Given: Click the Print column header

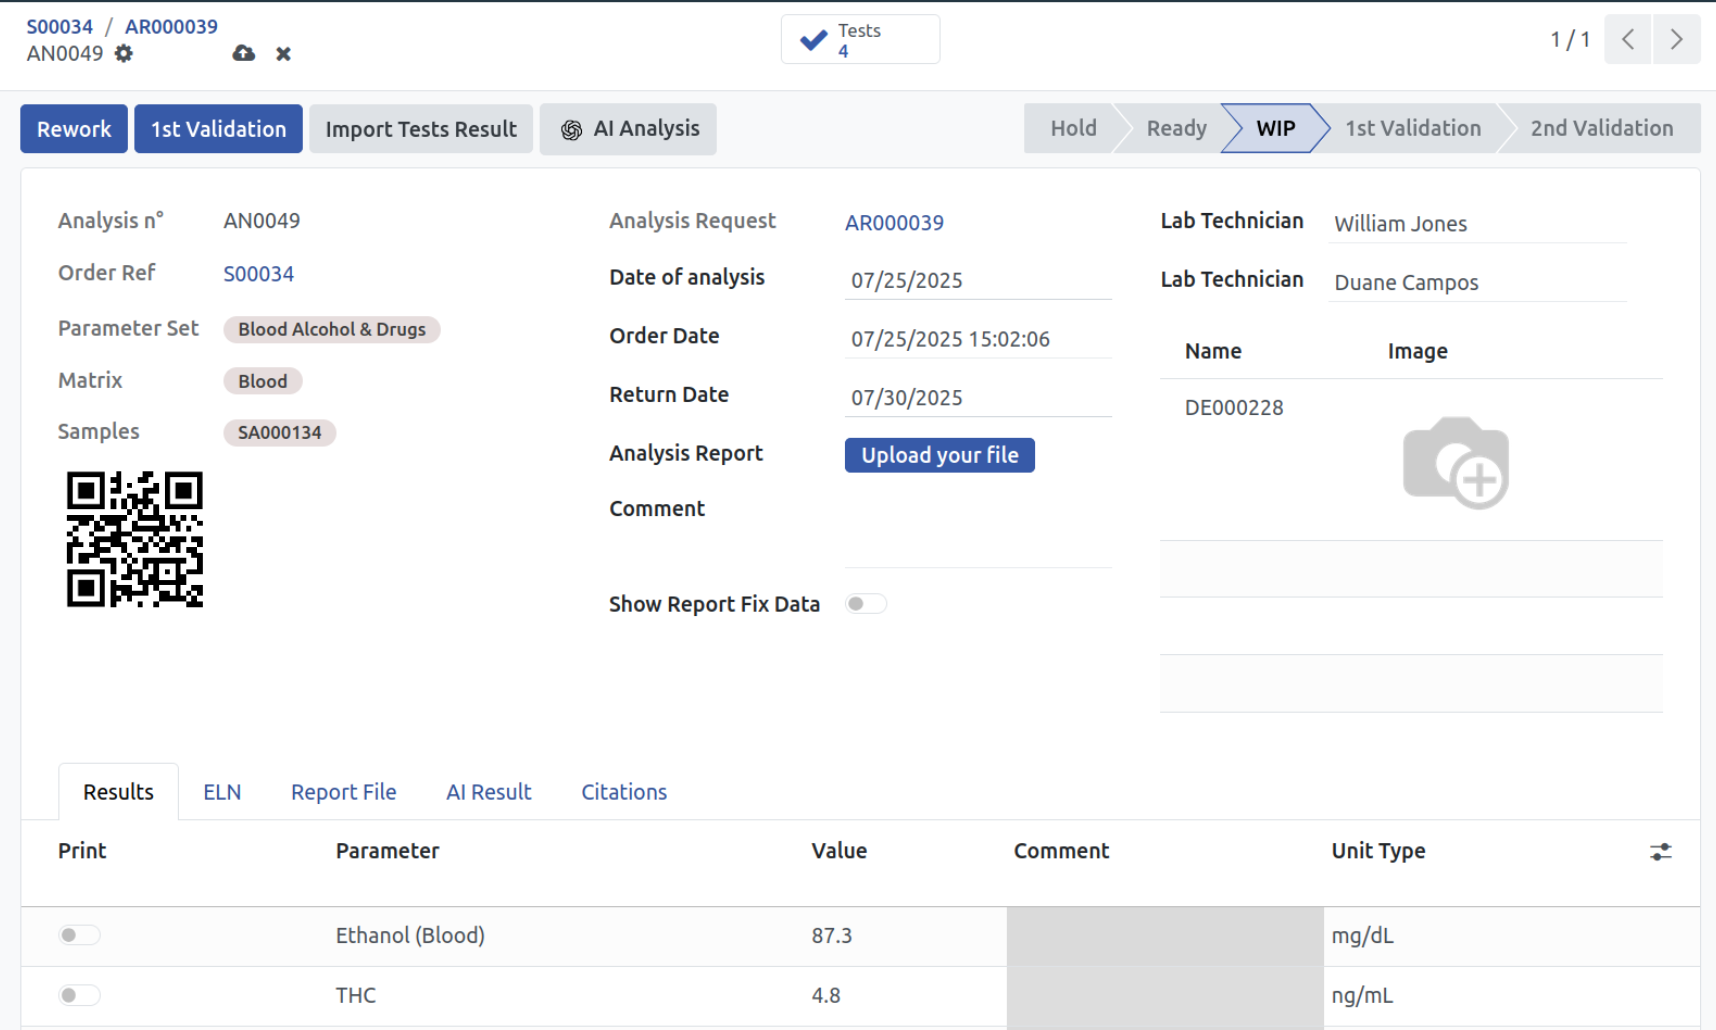Looking at the screenshot, I should [82, 851].
